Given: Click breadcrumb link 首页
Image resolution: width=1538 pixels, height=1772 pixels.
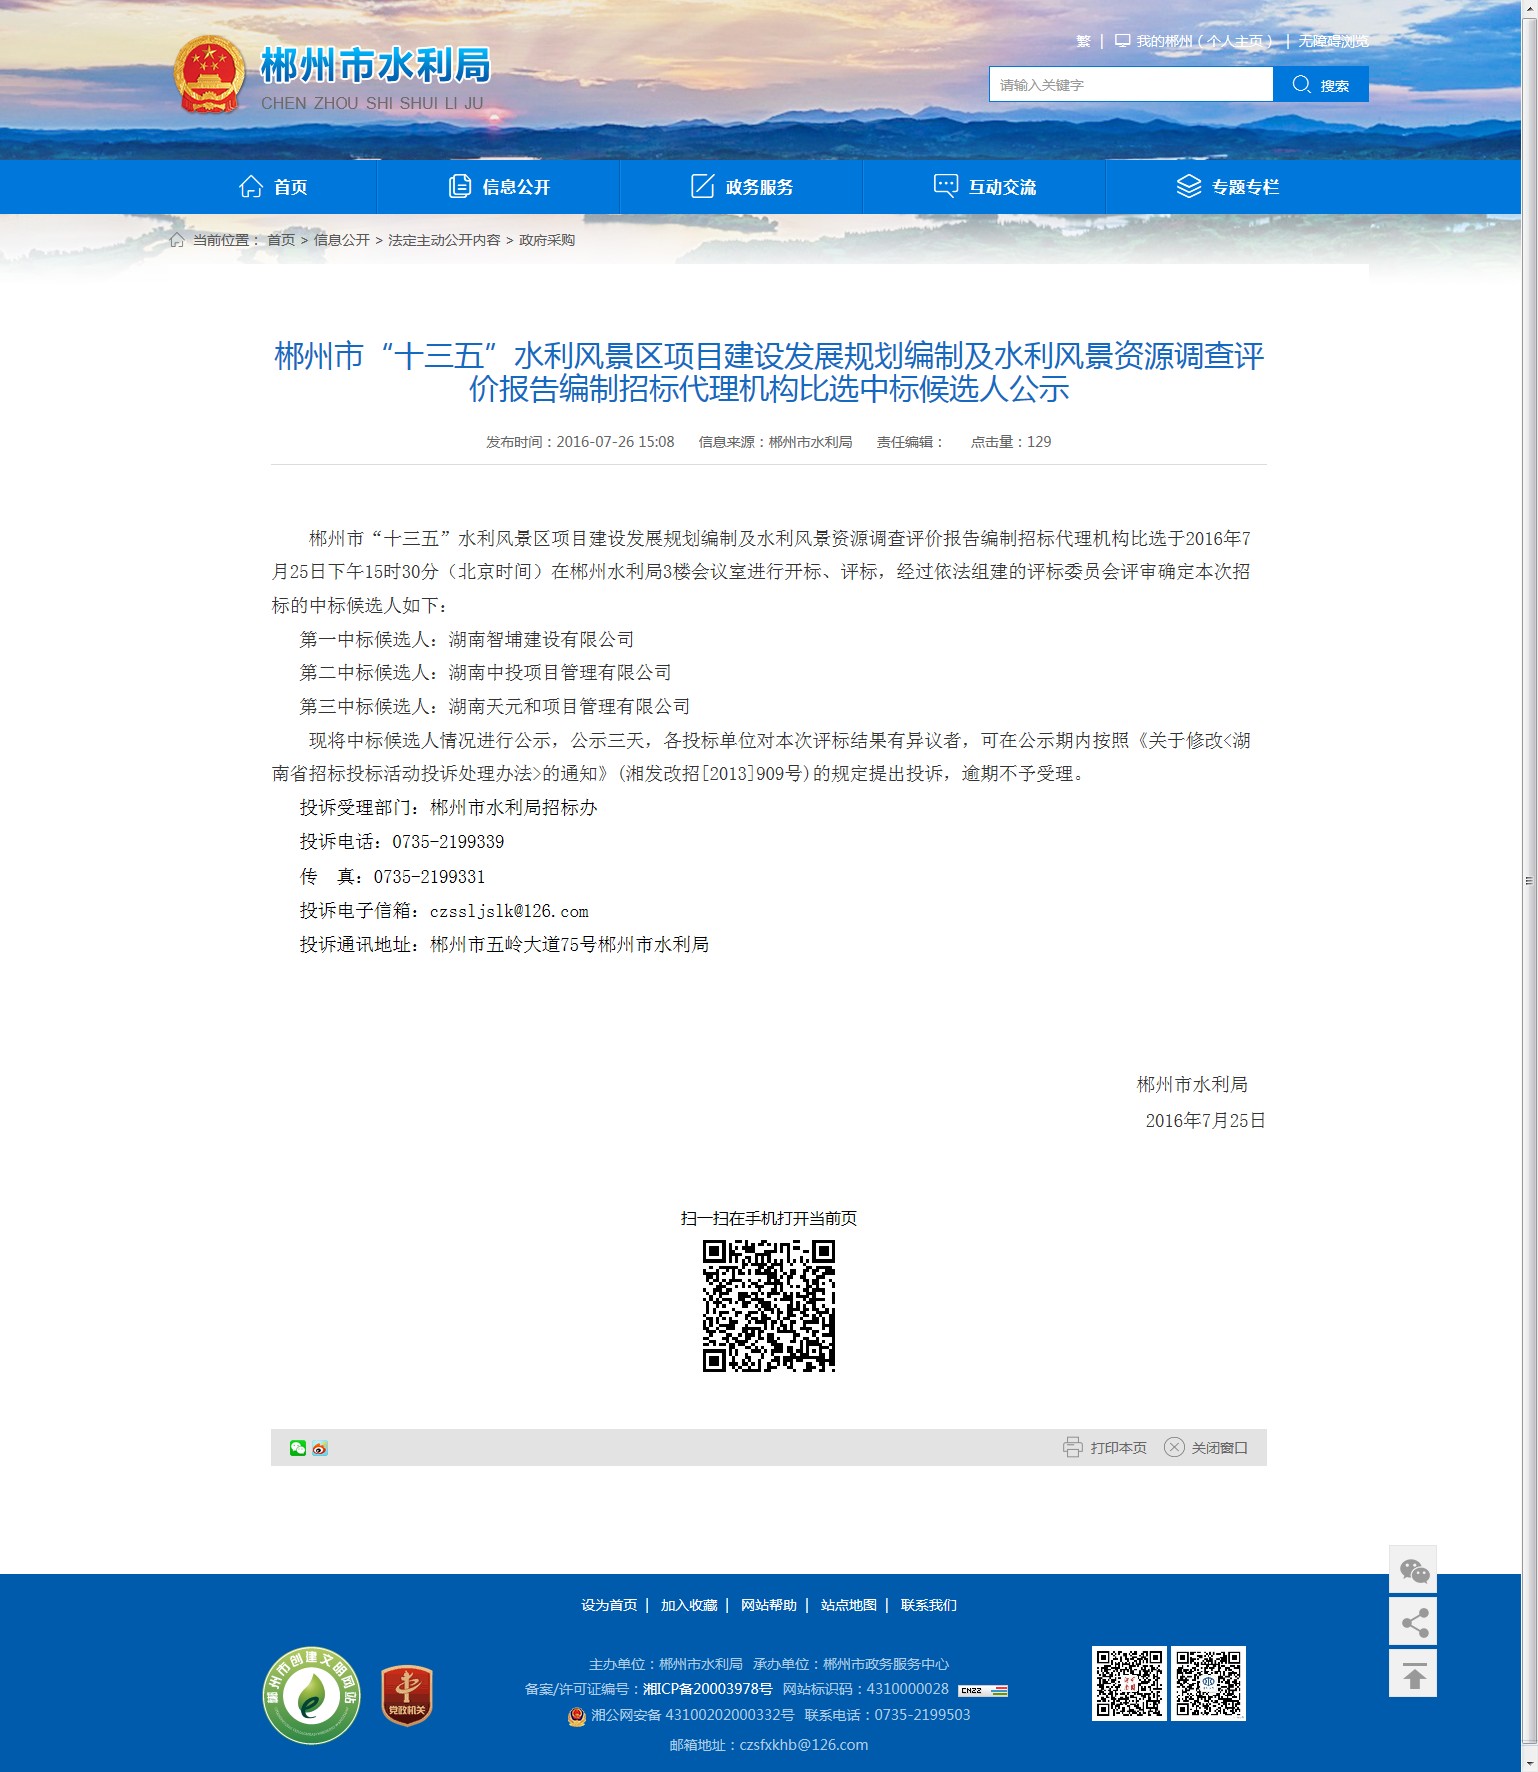Looking at the screenshot, I should point(281,240).
